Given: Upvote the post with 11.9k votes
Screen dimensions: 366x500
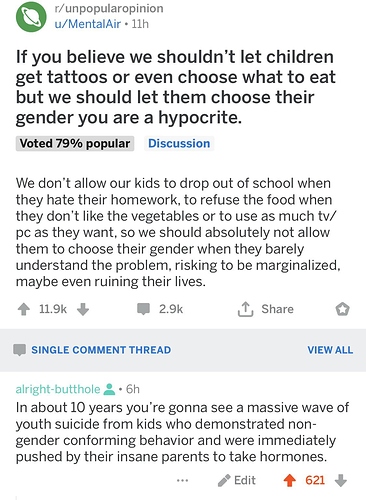Looking at the screenshot, I should click(23, 309).
